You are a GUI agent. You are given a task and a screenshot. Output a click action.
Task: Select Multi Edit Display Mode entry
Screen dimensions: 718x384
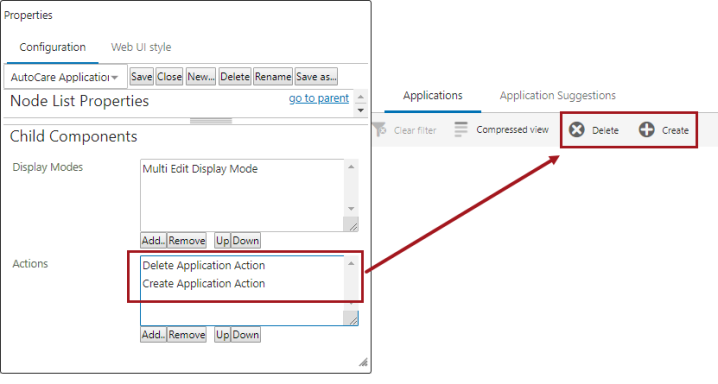click(200, 169)
